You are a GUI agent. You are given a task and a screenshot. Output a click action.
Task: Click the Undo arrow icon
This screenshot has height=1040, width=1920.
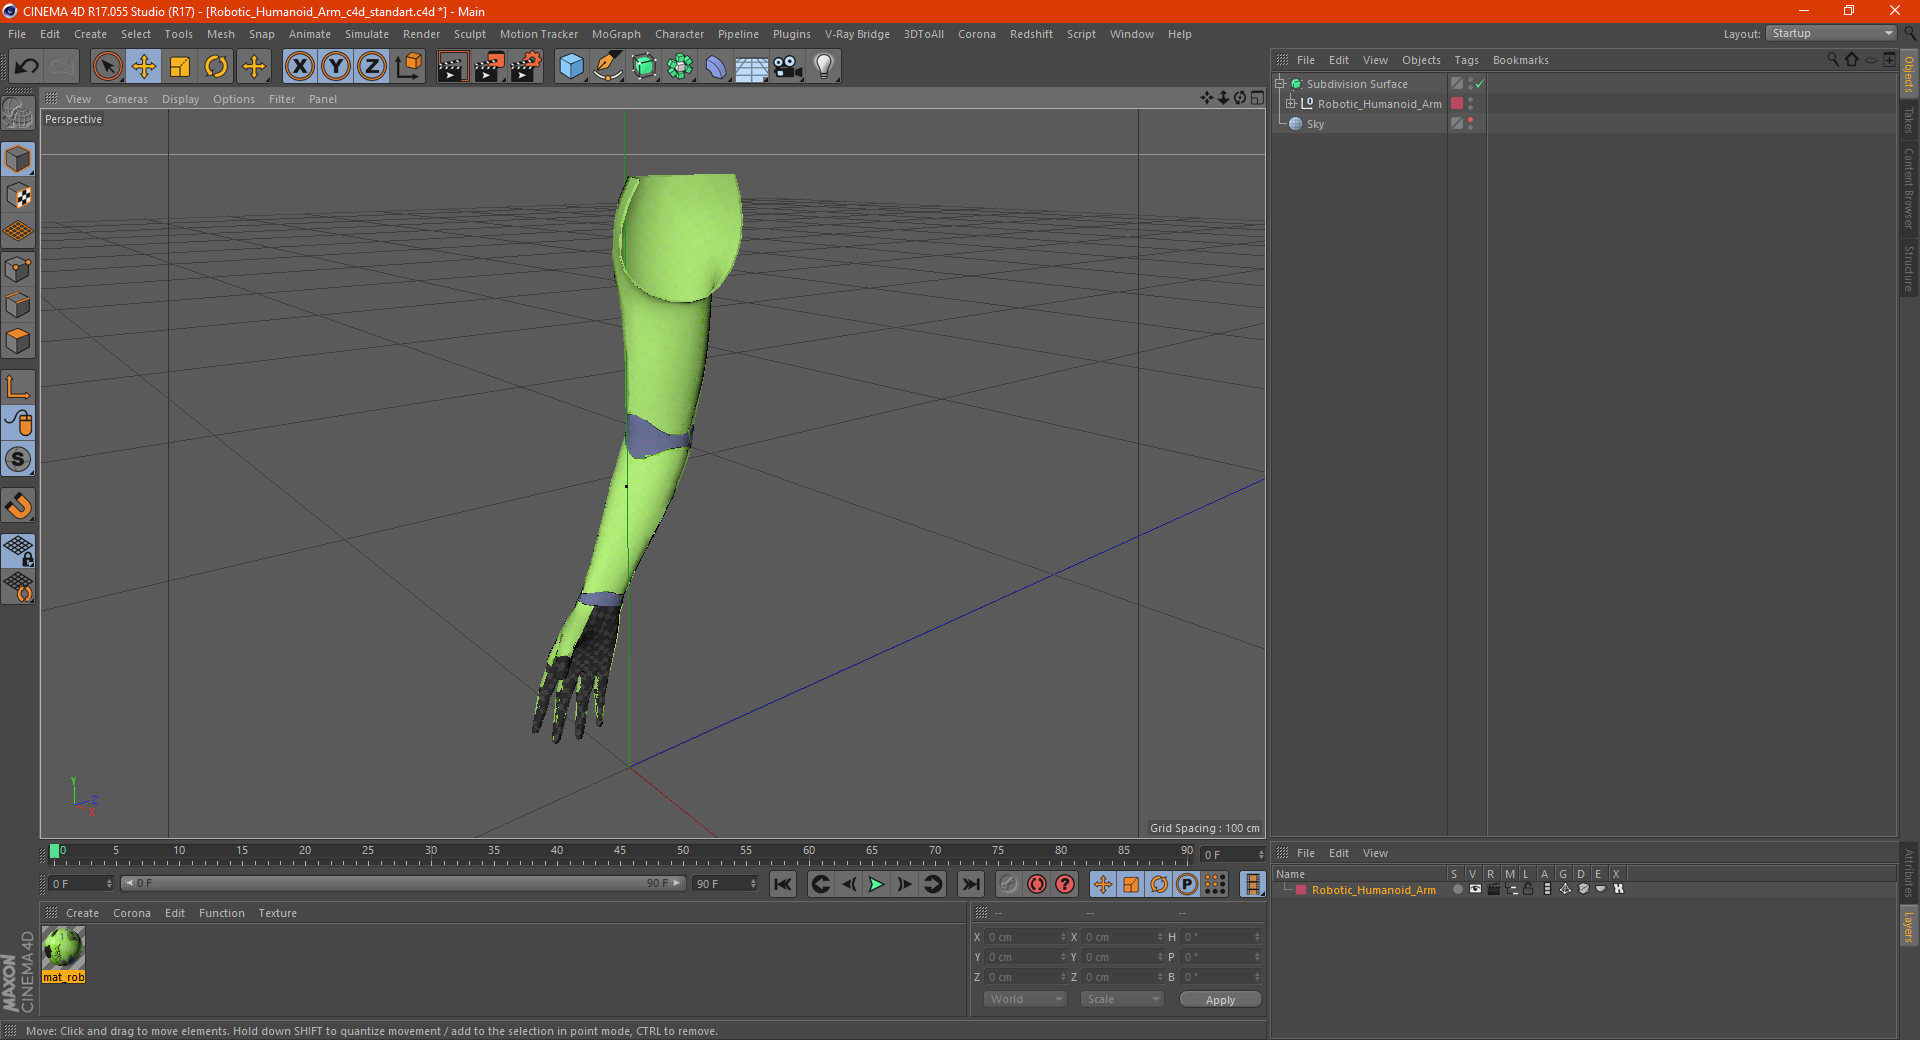(27, 67)
